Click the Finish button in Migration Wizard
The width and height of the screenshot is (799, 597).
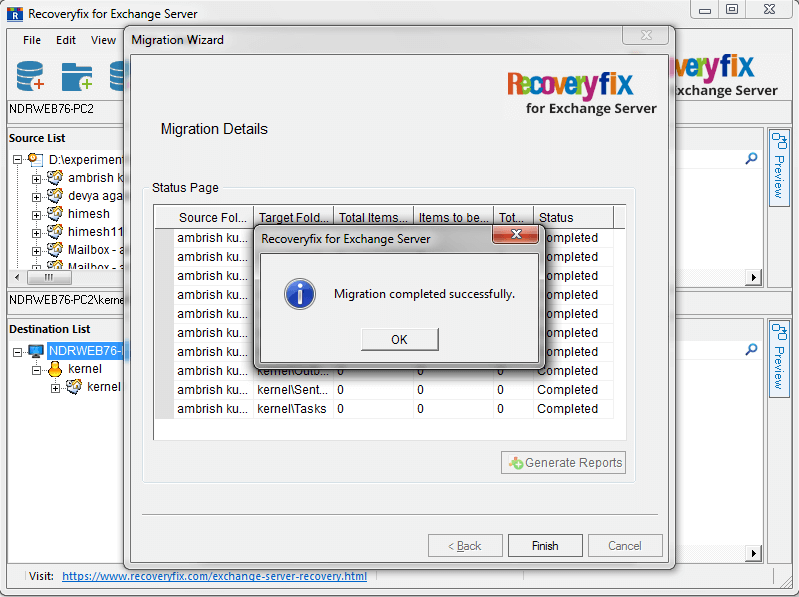coord(545,546)
